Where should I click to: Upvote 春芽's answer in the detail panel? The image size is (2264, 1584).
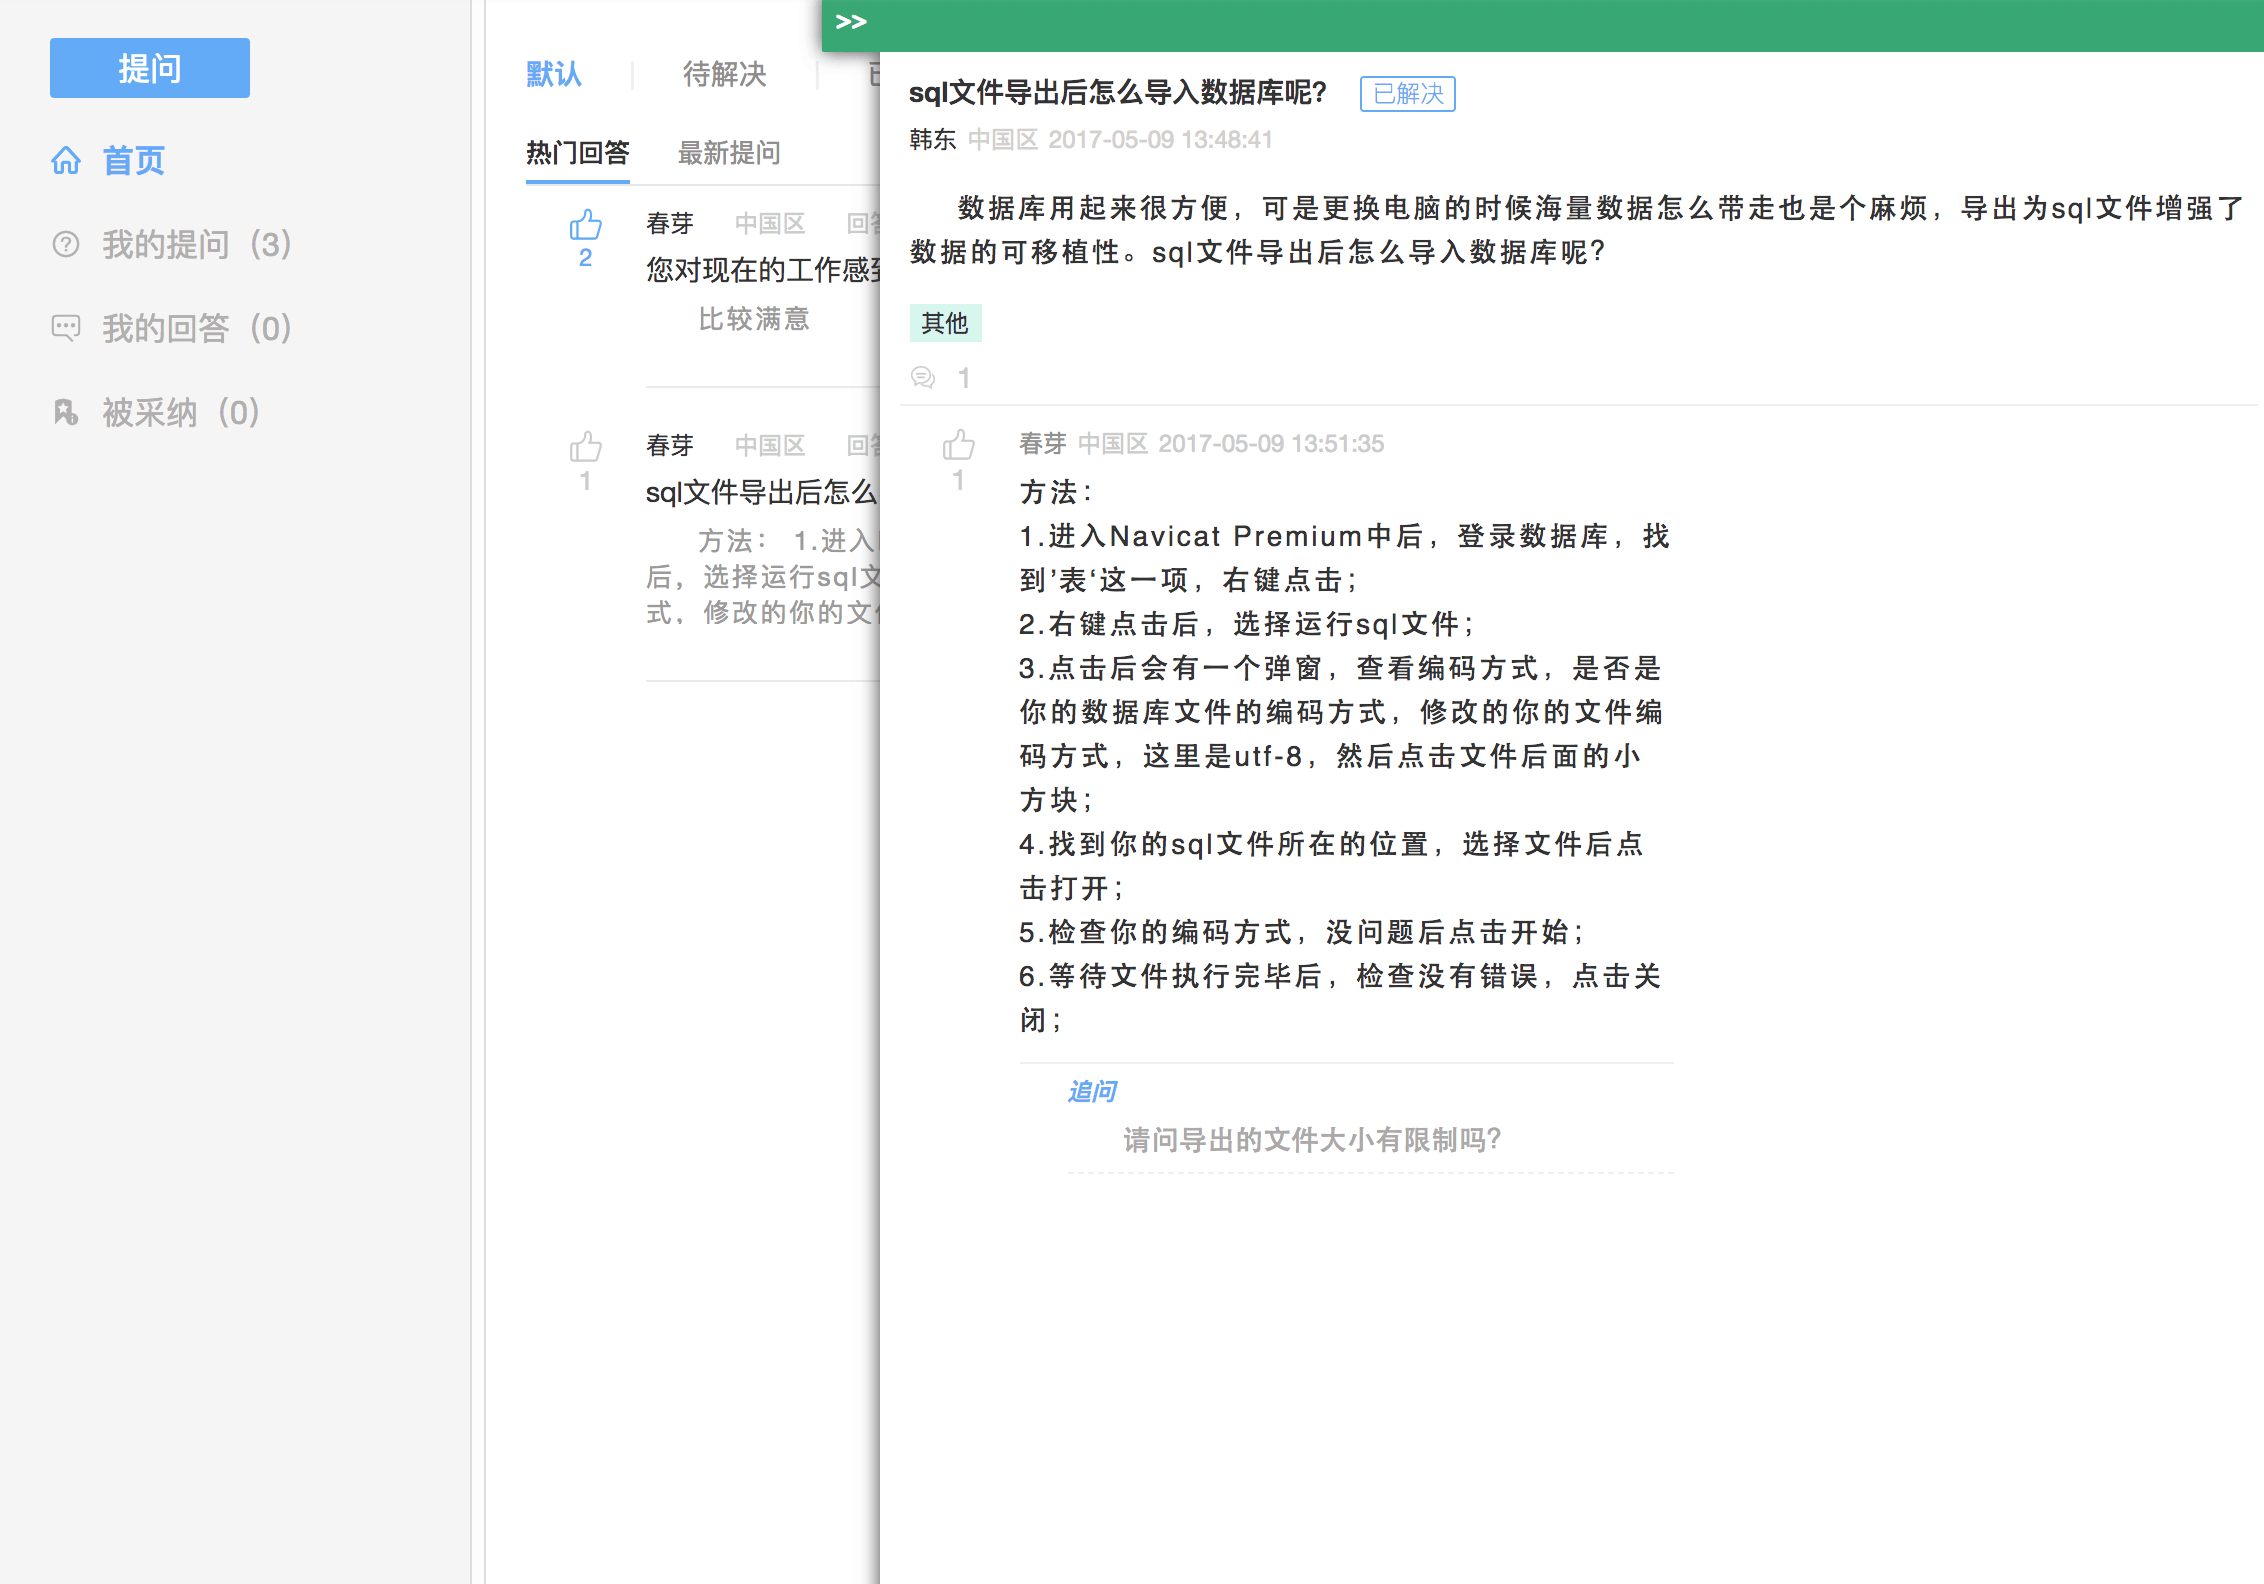(958, 446)
